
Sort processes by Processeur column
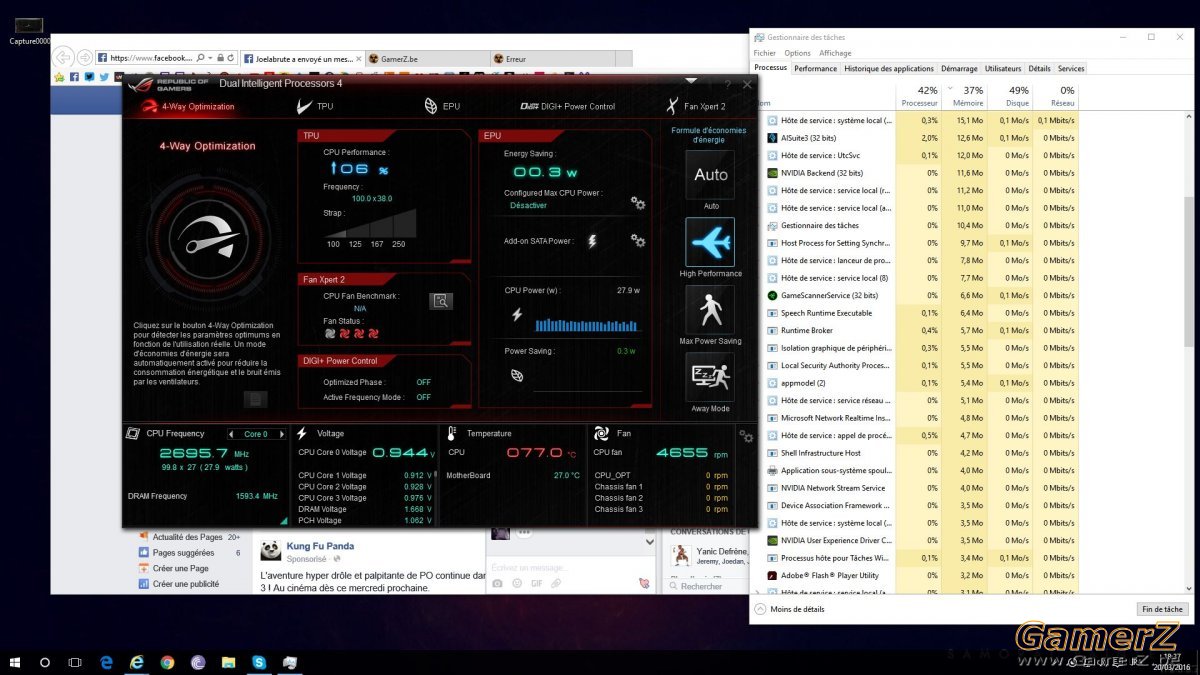[x=919, y=96]
